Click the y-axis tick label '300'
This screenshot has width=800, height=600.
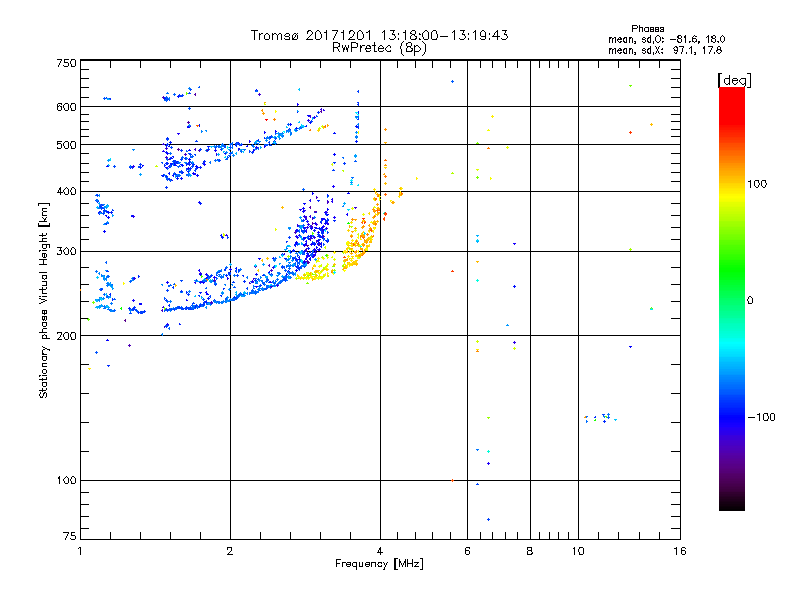[x=66, y=251]
